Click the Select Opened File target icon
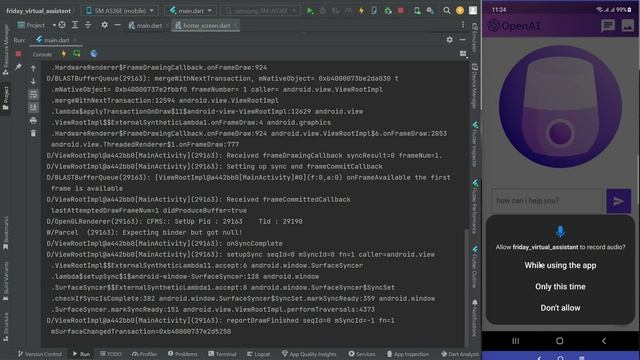 (x=62, y=25)
